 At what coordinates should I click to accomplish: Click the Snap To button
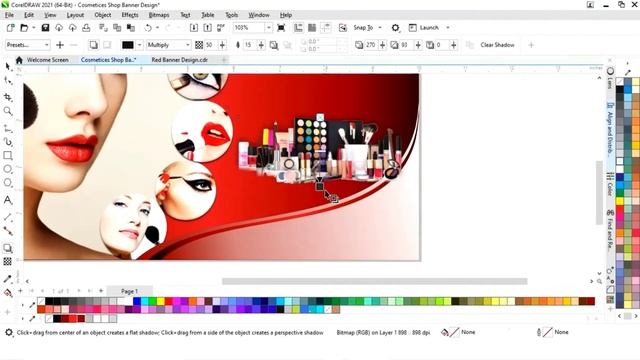click(363, 28)
